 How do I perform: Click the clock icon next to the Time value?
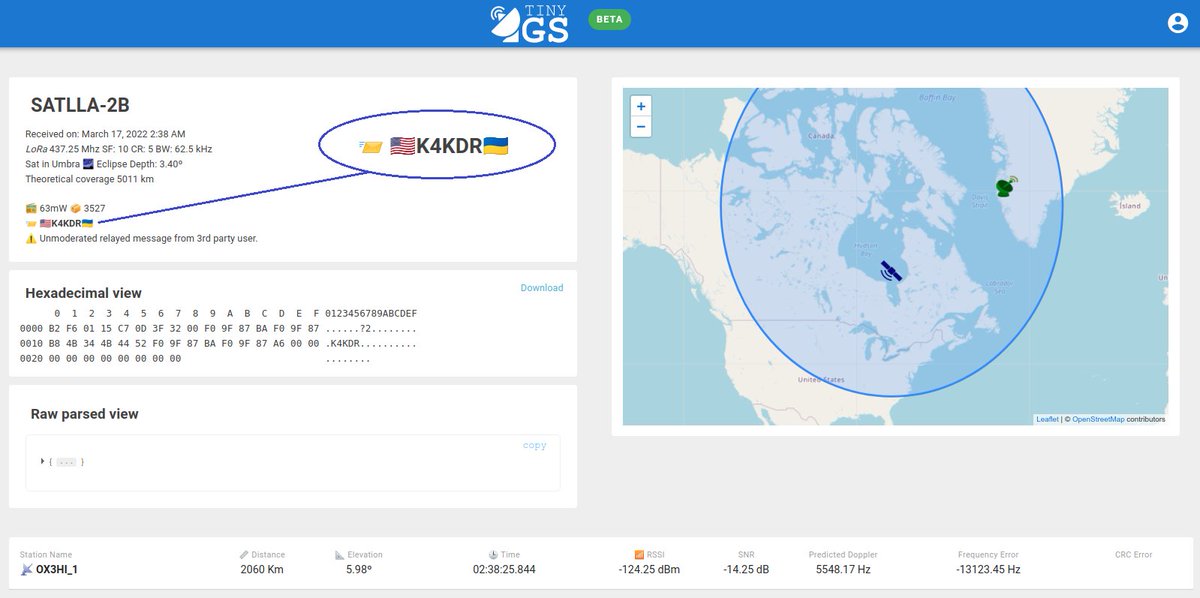pos(491,553)
